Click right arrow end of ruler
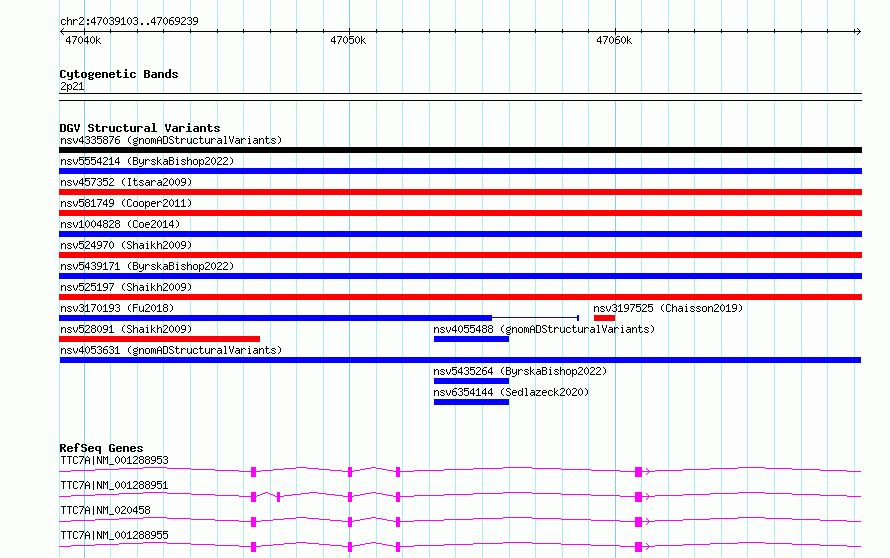The height and width of the screenshot is (558, 890). (859, 32)
